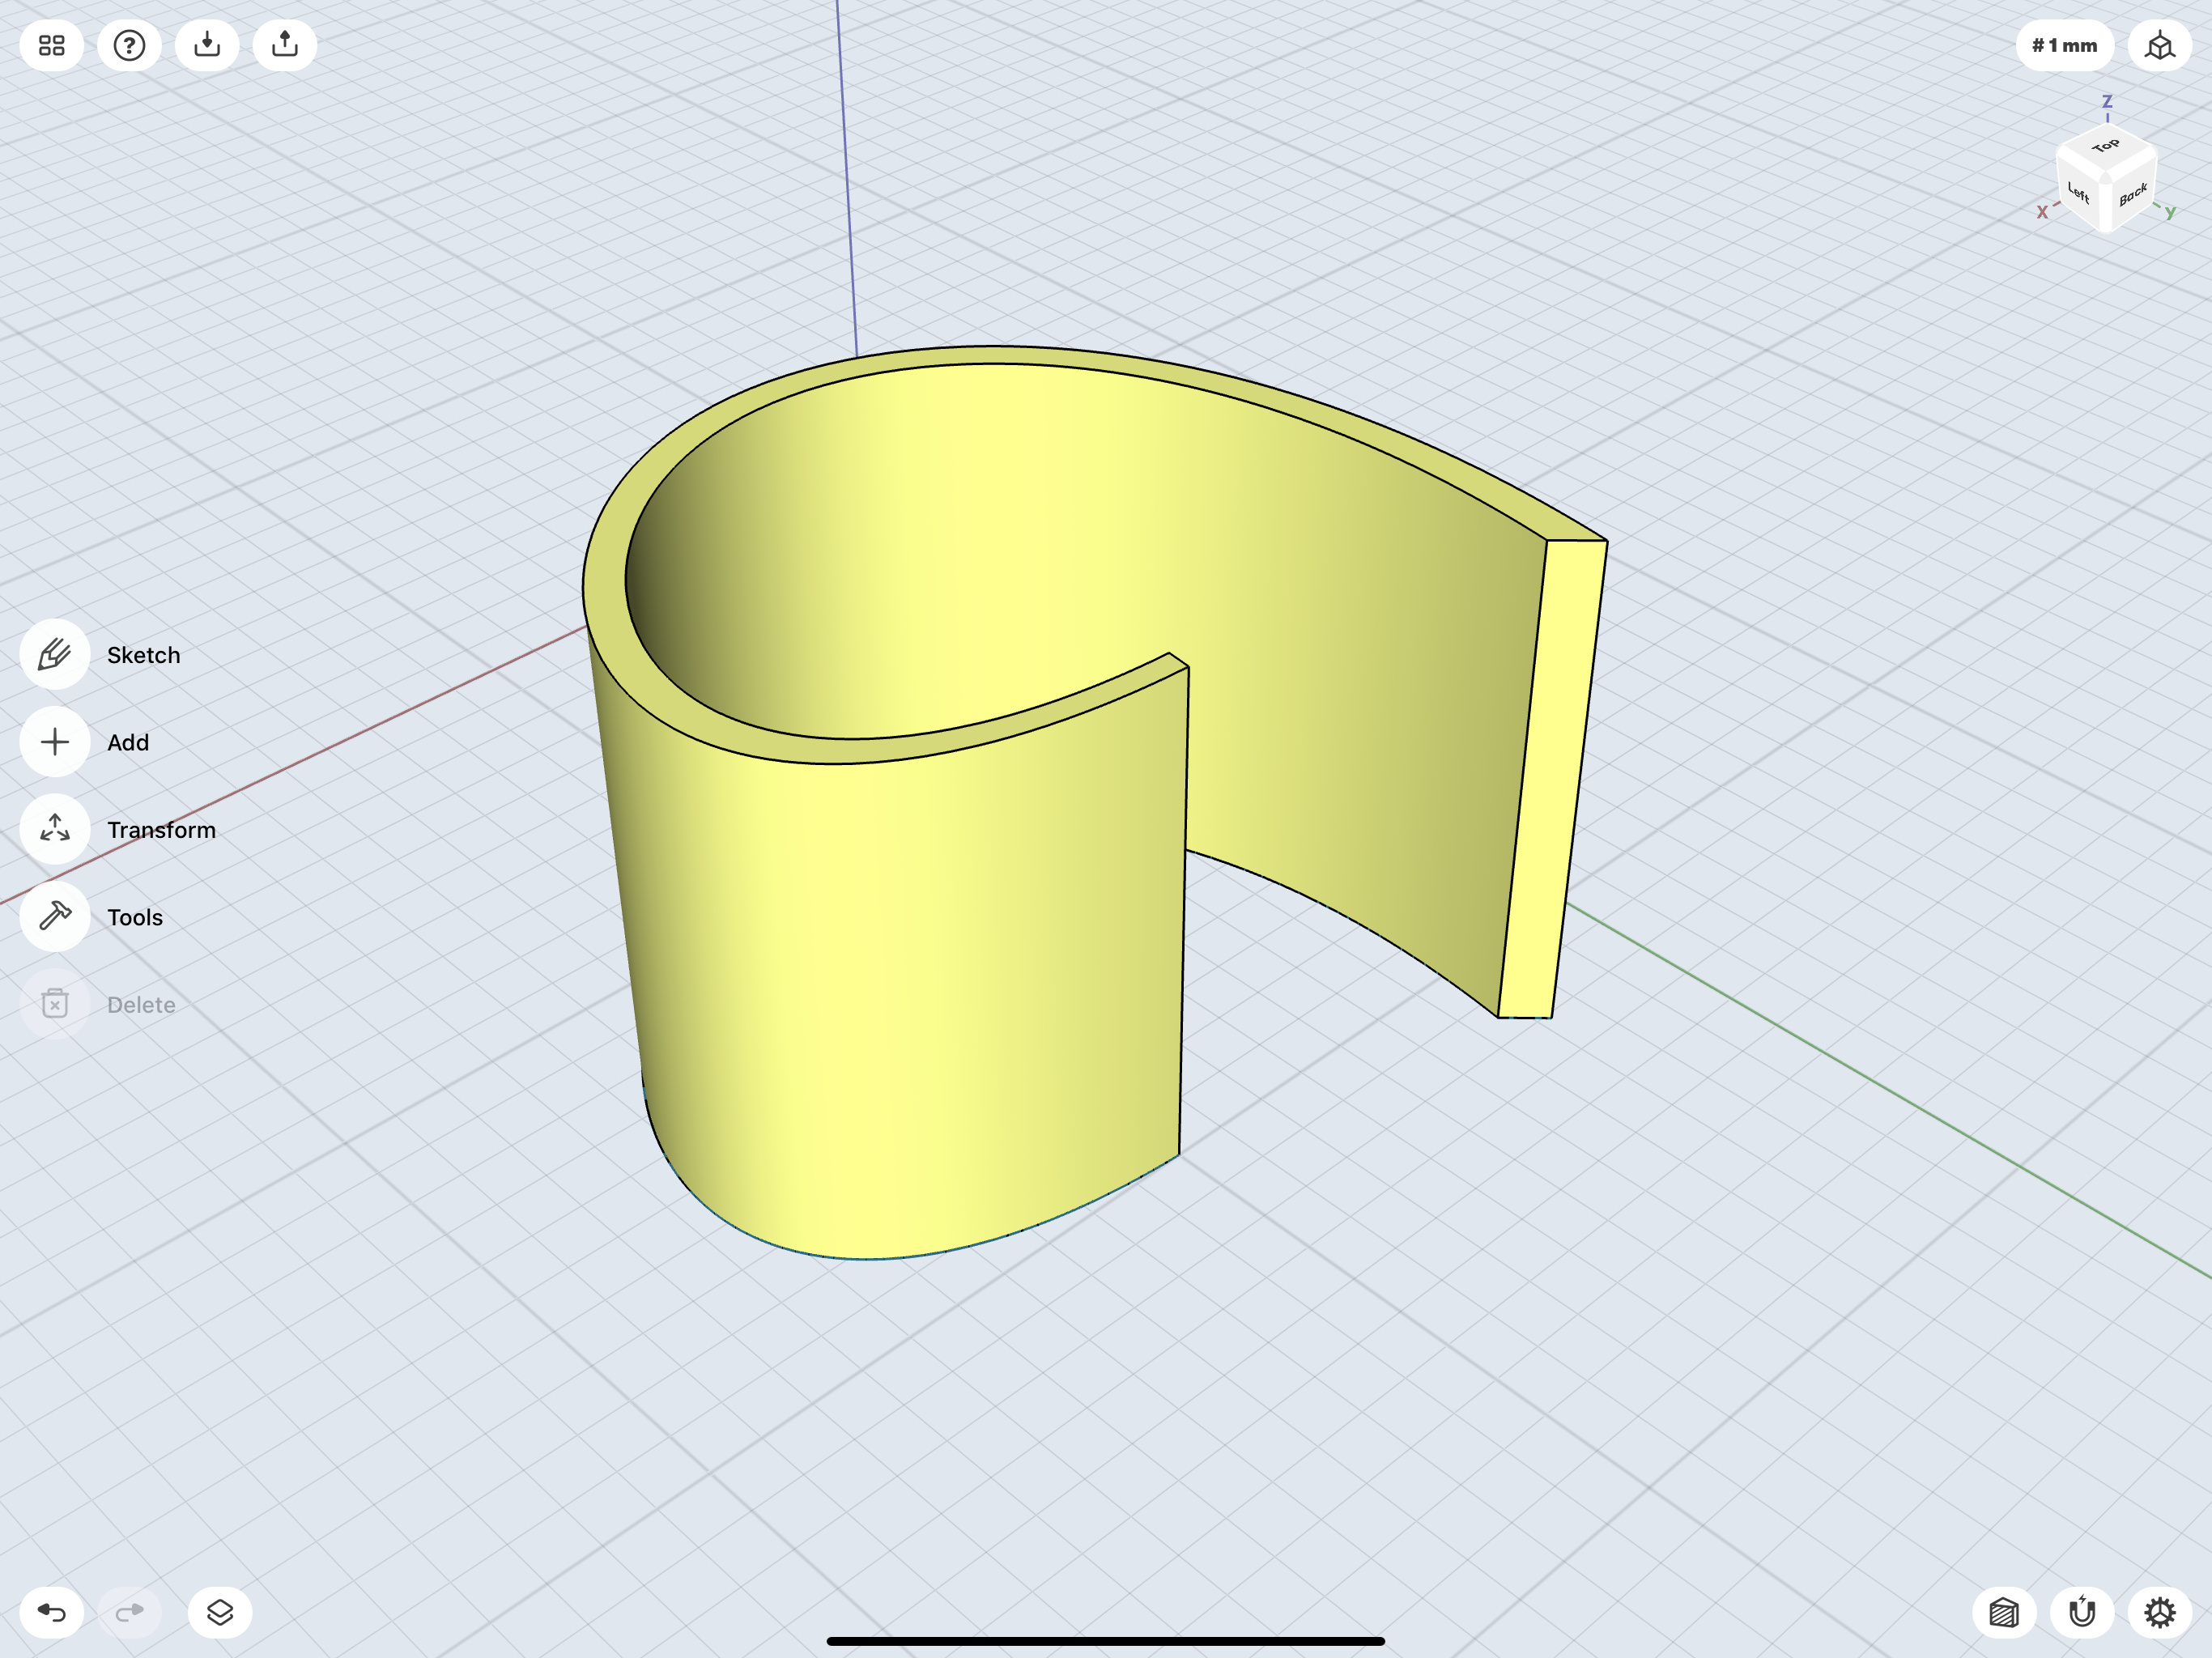Tap the export share icon
This screenshot has width=2212, height=1658.
(285, 46)
